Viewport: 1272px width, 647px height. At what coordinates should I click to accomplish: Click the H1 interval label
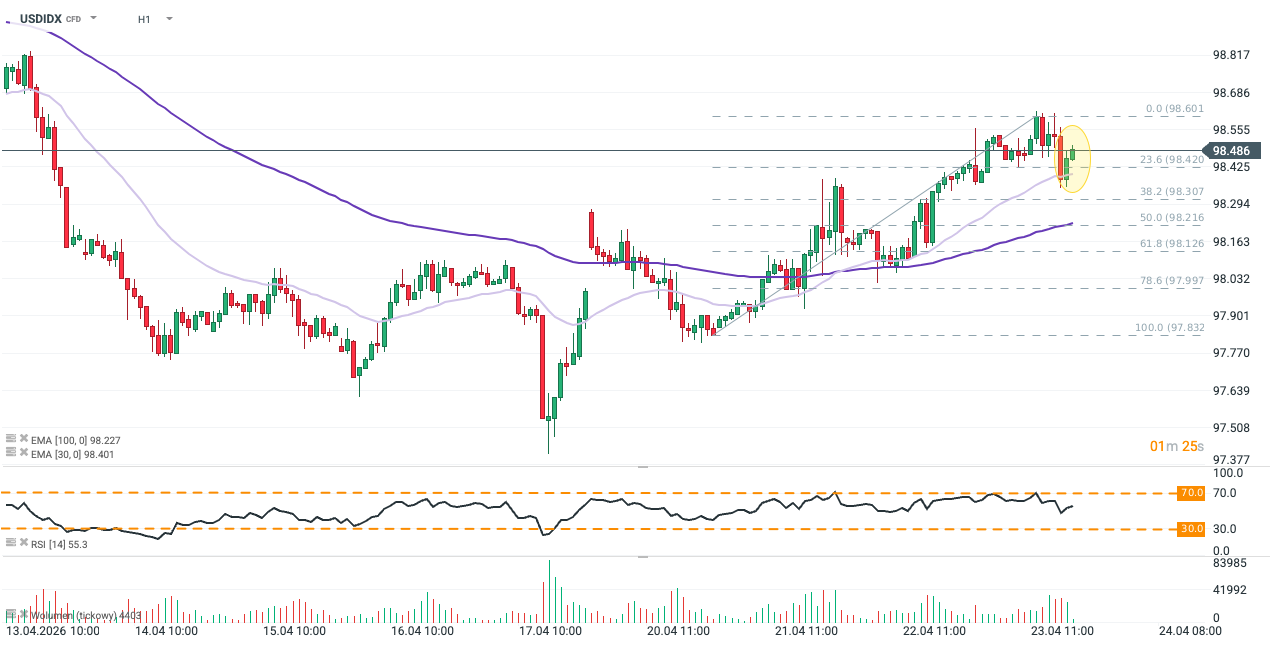pos(145,18)
